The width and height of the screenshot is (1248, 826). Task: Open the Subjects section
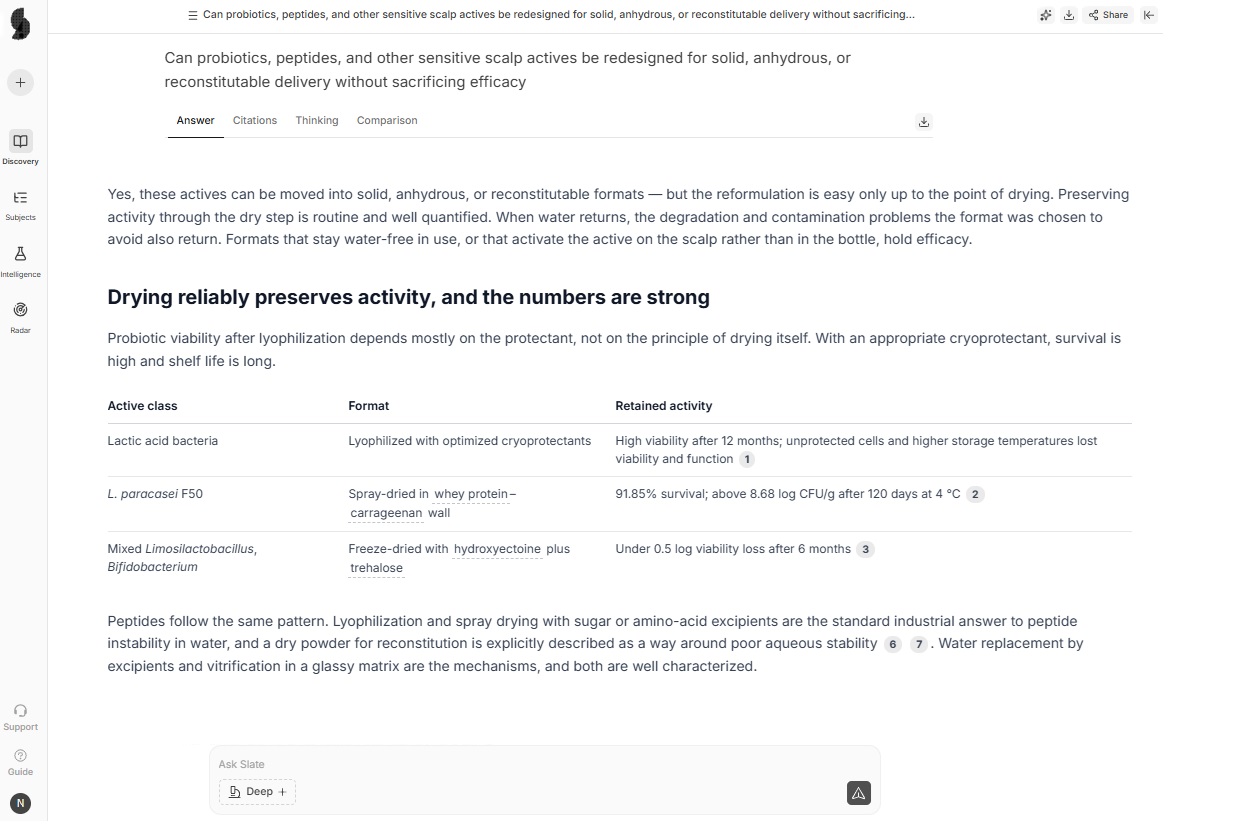pyautogui.click(x=20, y=204)
